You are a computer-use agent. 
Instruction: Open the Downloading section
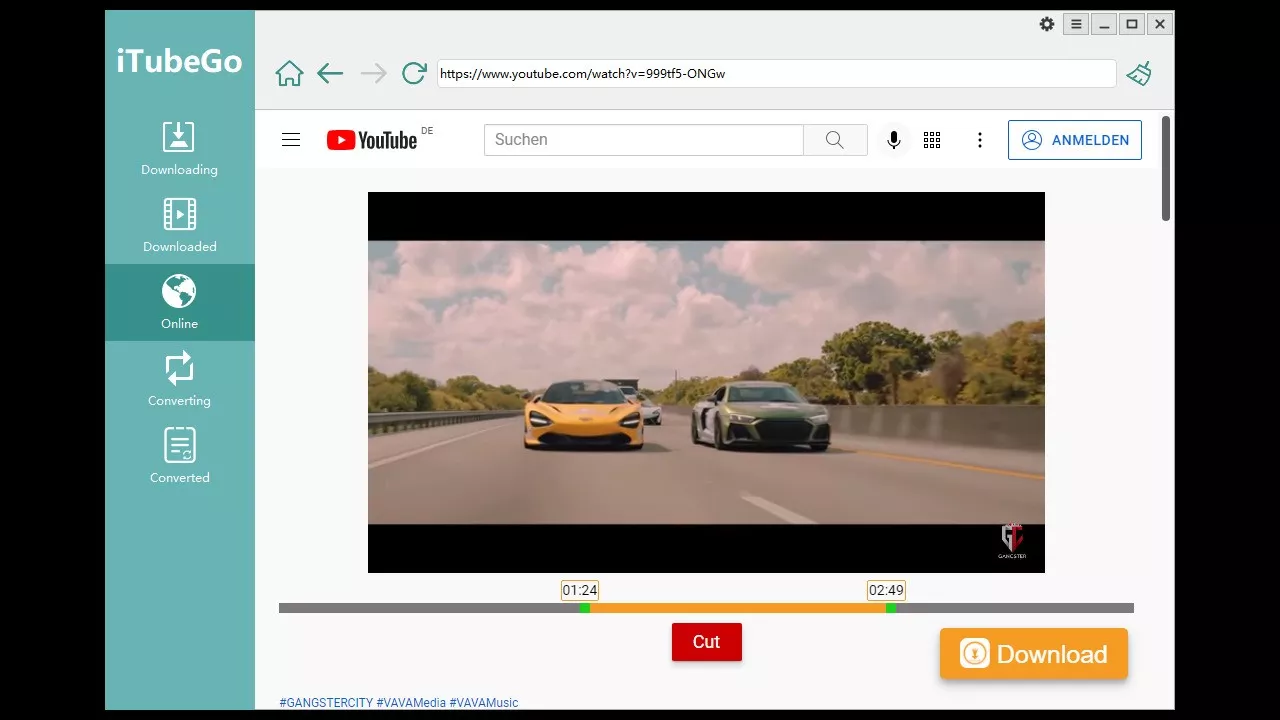pos(179,148)
